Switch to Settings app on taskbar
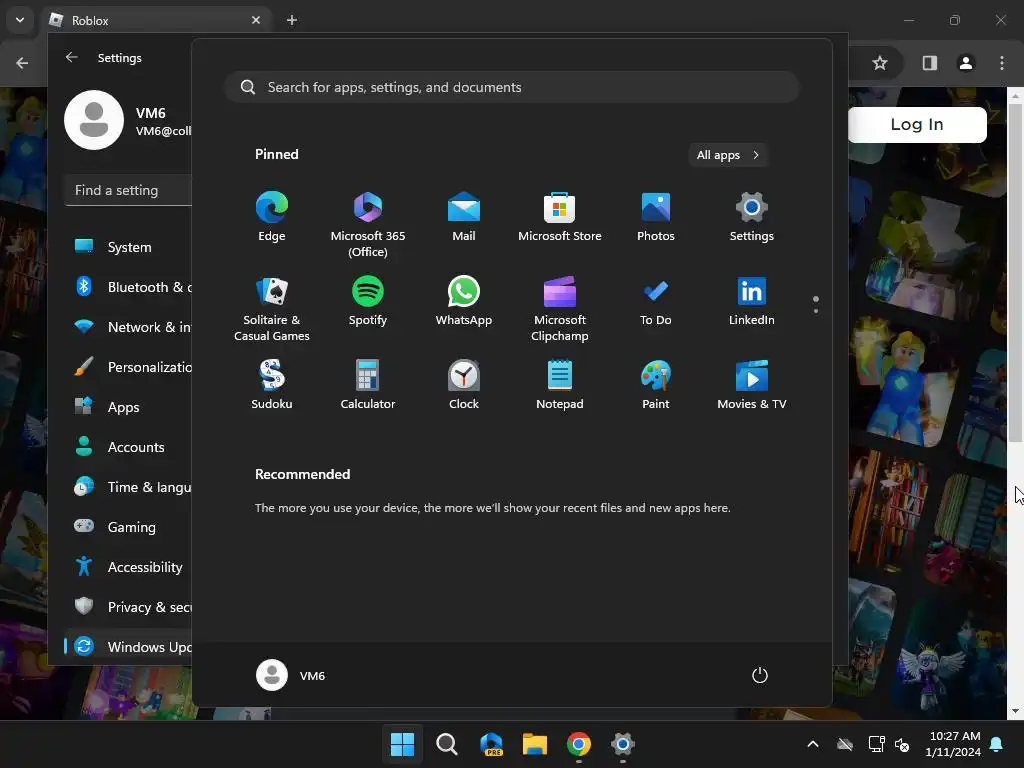The image size is (1024, 768). tap(622, 744)
